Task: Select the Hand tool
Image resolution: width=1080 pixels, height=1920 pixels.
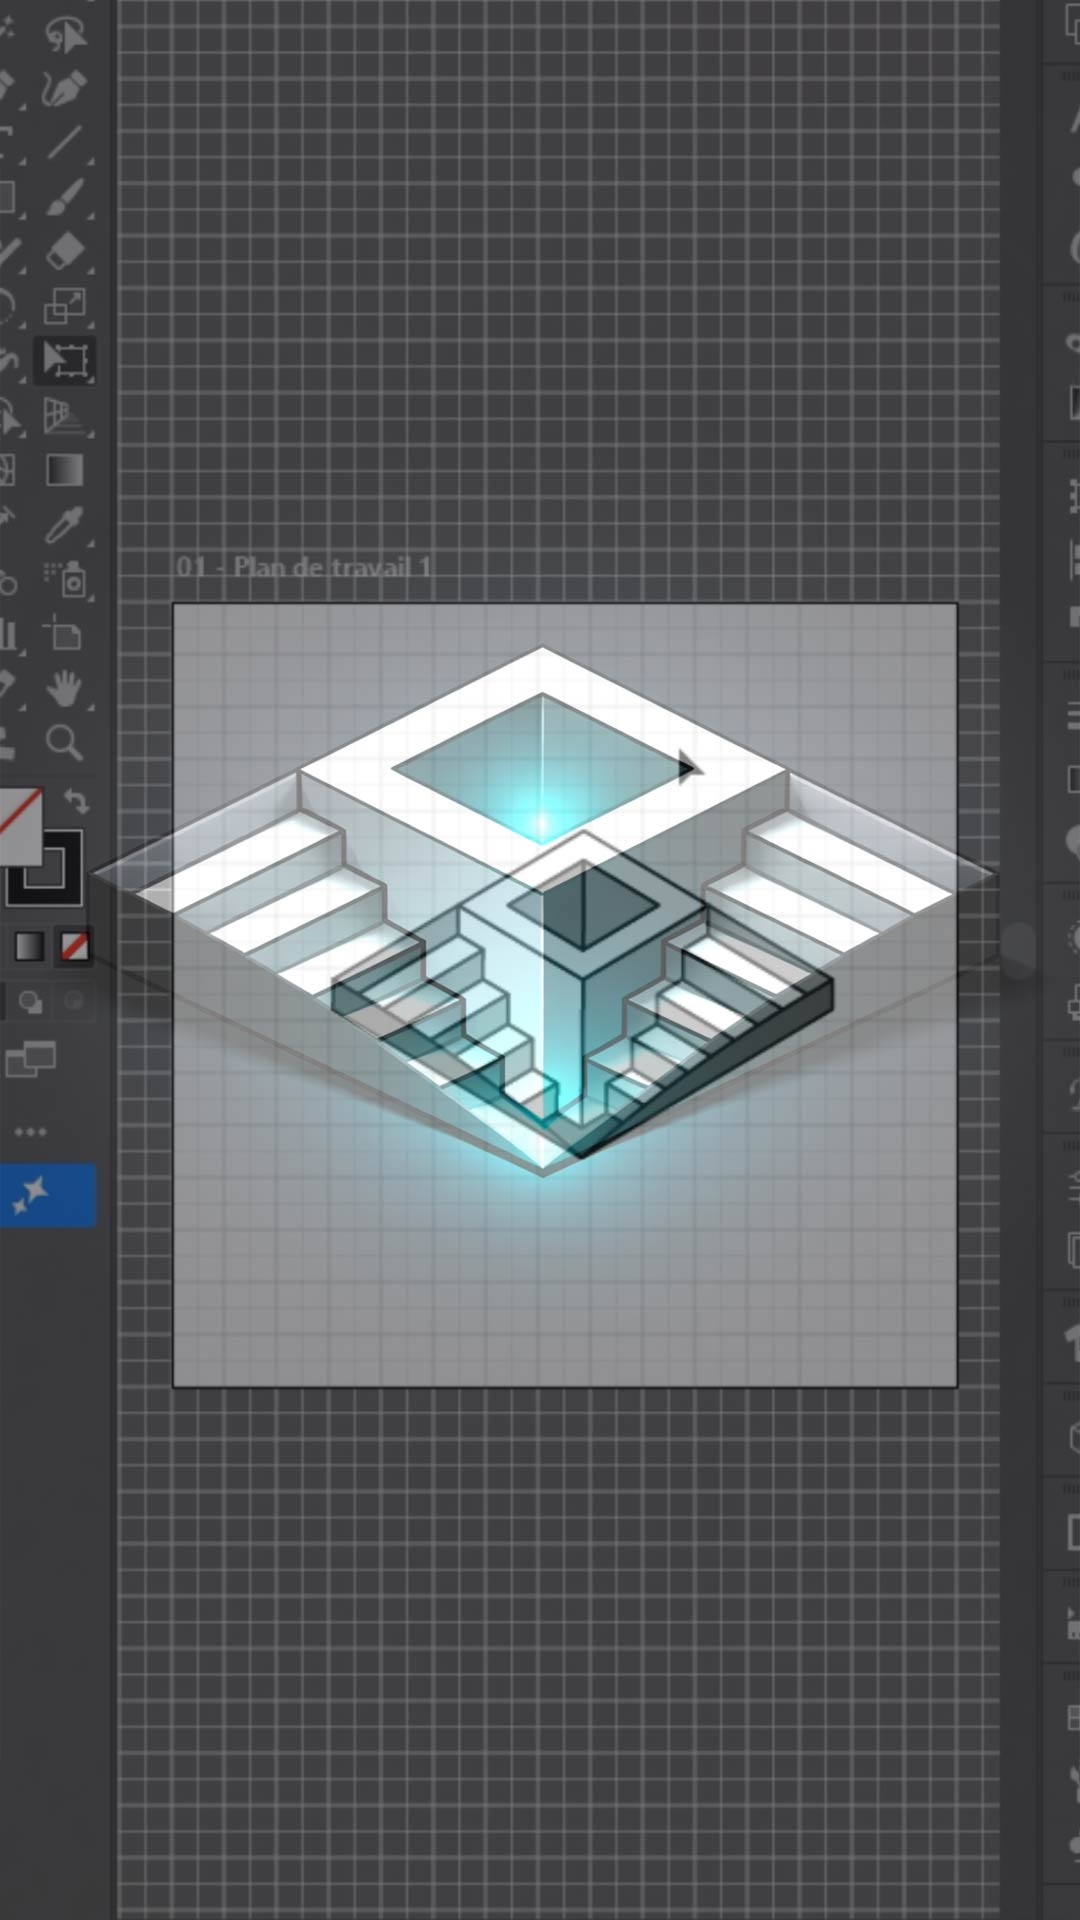Action: (x=64, y=688)
